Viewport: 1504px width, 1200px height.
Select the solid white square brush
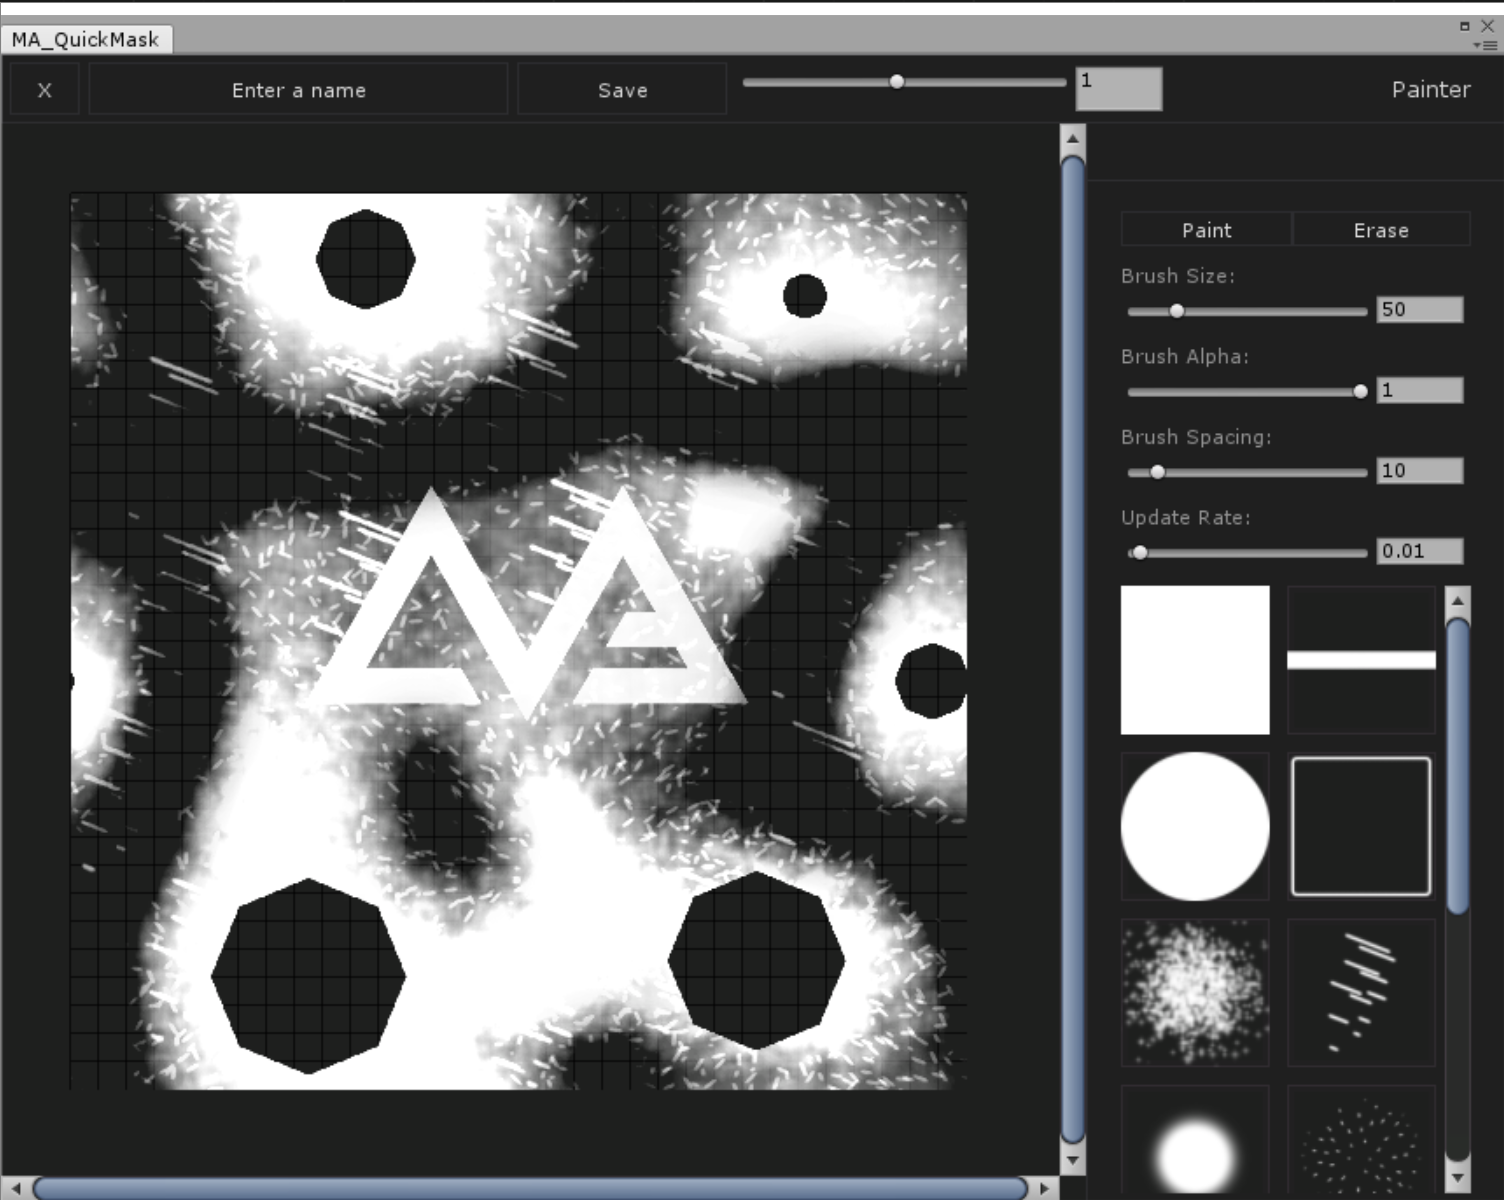tap(1195, 660)
